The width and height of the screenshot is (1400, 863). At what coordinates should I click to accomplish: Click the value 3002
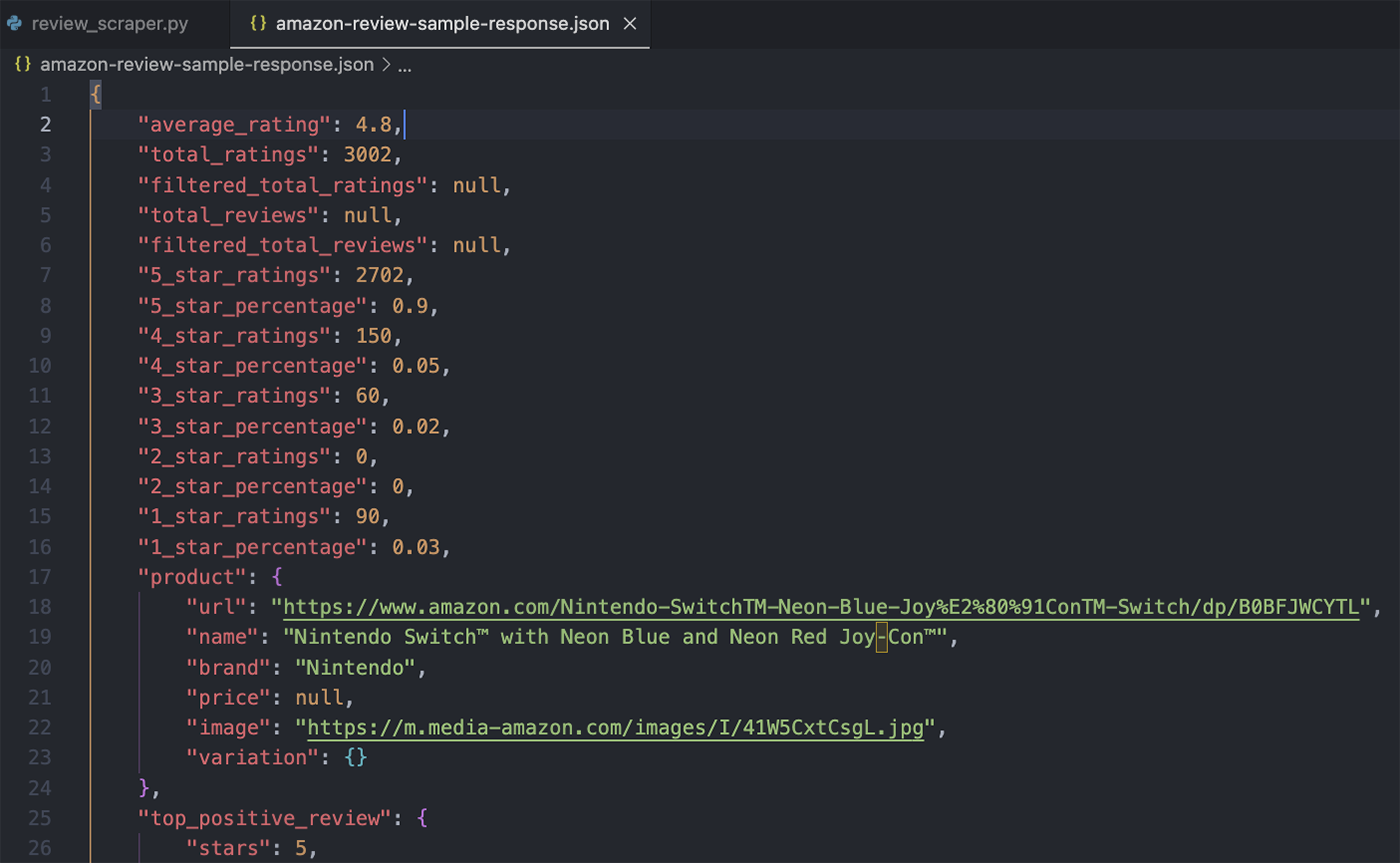tap(368, 155)
